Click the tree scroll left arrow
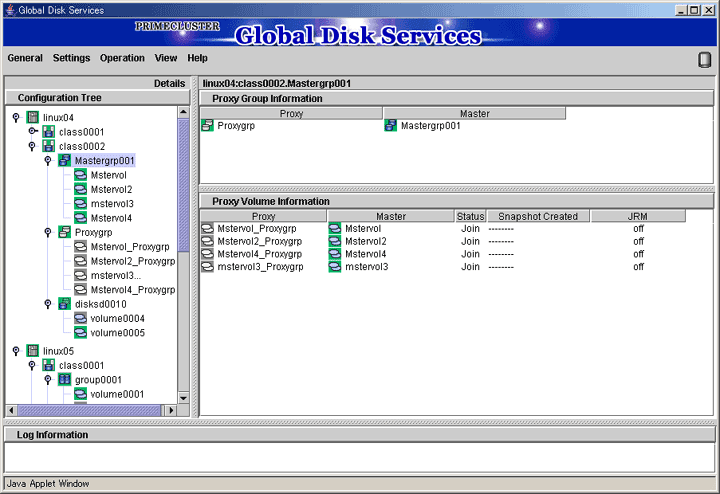Viewport: 720px width, 494px height. (x=11, y=410)
